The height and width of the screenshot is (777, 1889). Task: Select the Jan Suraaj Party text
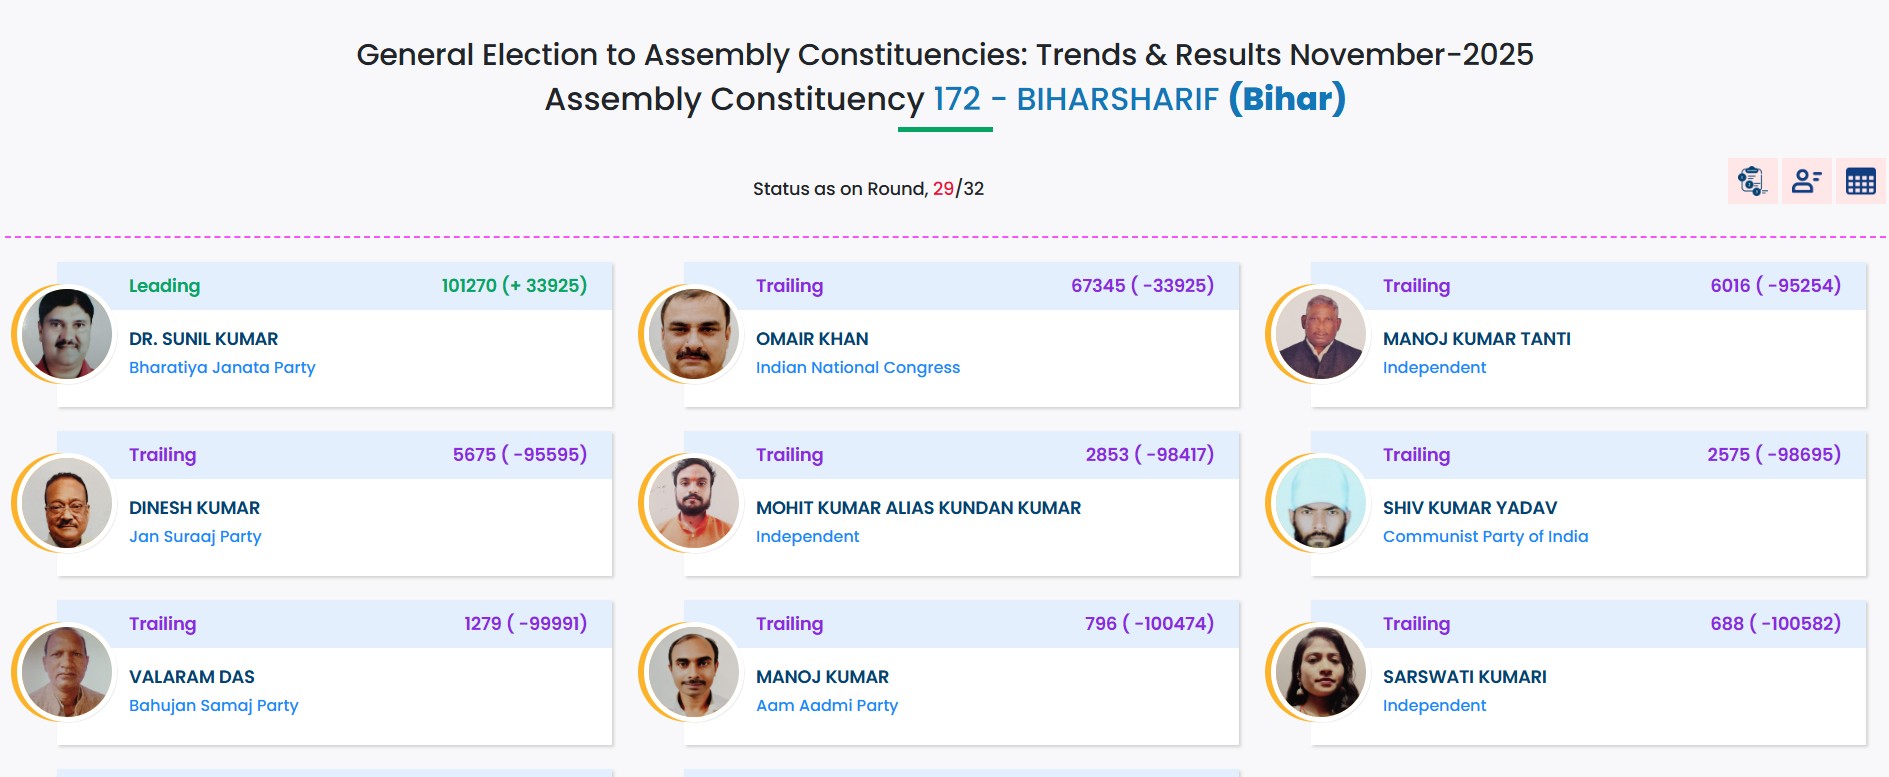[195, 536]
